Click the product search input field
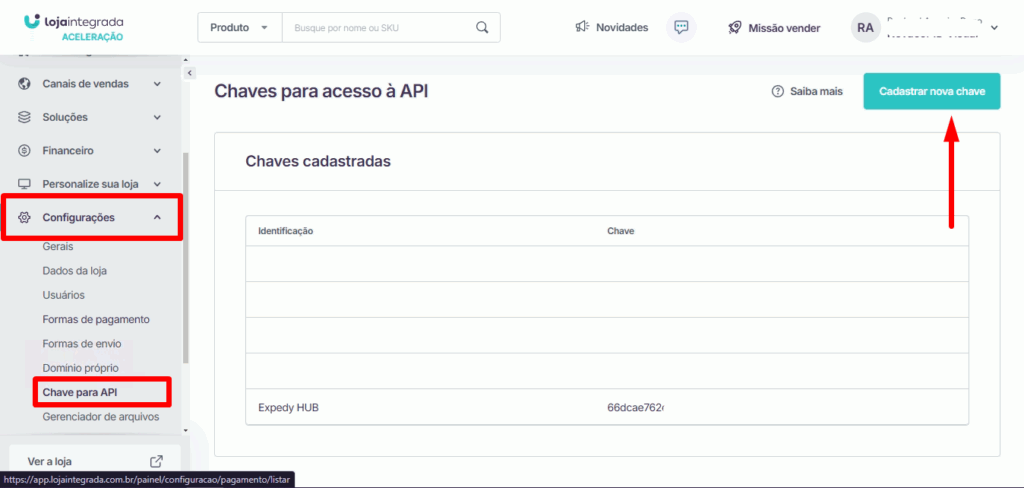Viewport: 1024px width, 488px height. pos(380,27)
